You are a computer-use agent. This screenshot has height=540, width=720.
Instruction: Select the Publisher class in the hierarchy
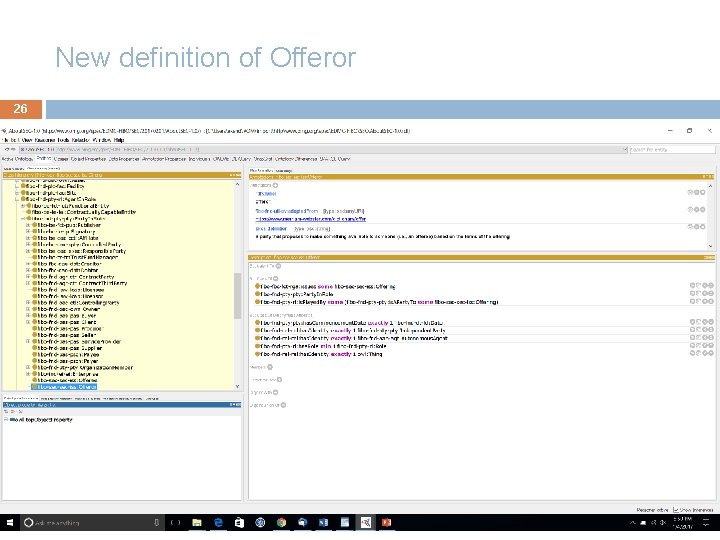click(x=69, y=225)
